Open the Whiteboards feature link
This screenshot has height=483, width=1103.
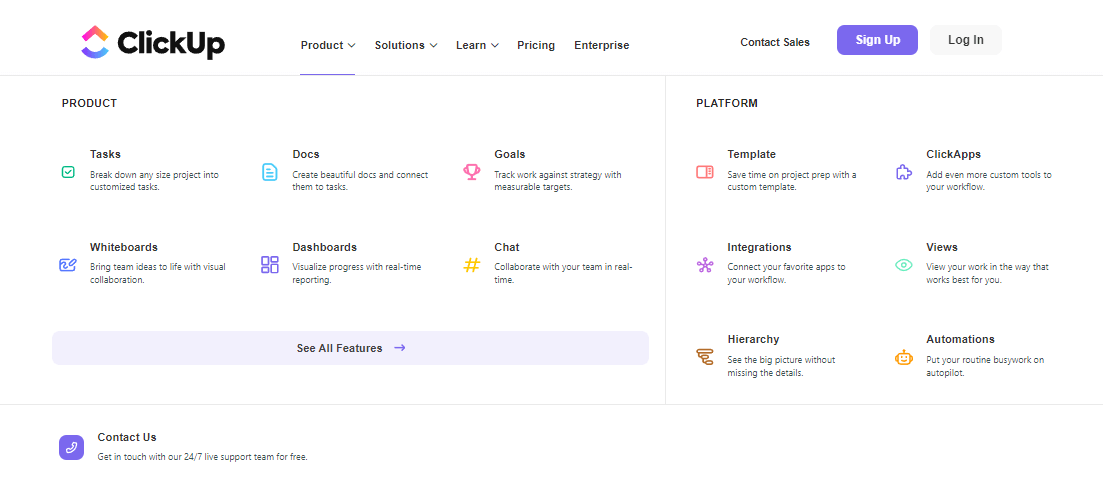coord(124,247)
